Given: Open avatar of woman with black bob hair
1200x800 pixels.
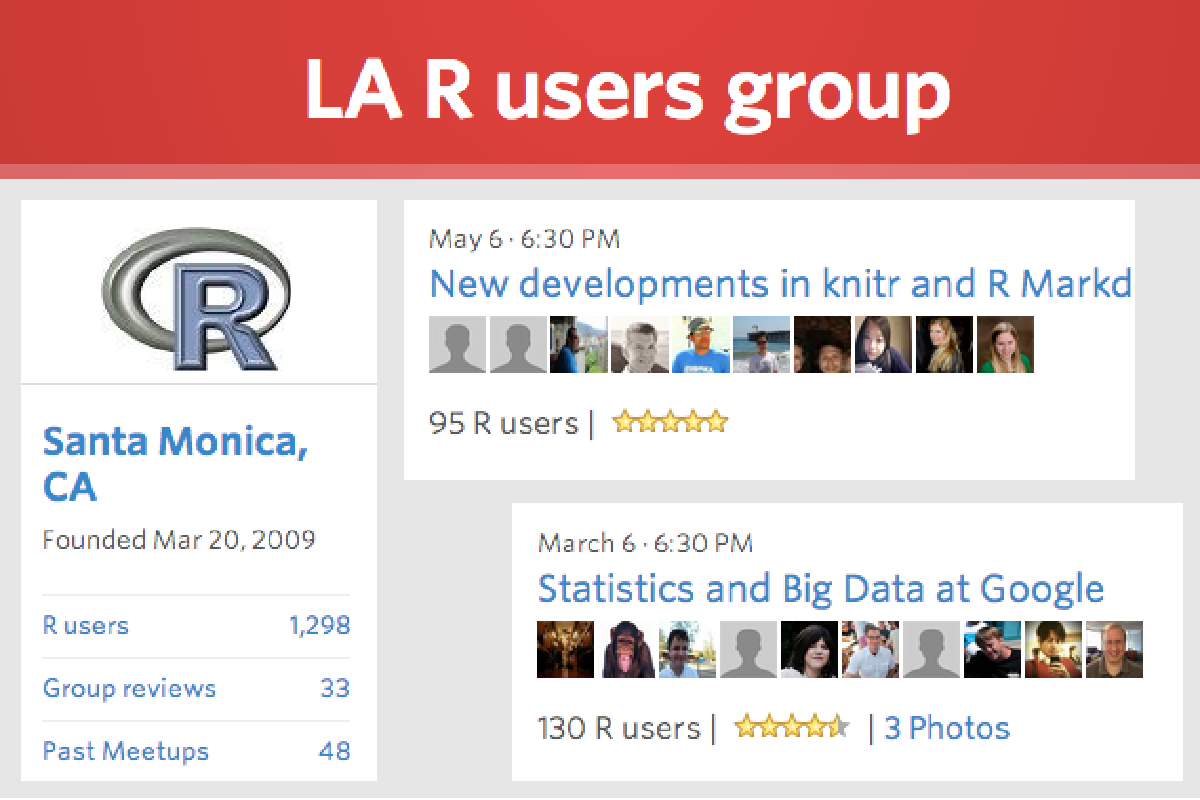Looking at the screenshot, I should pyautogui.click(x=810, y=649).
